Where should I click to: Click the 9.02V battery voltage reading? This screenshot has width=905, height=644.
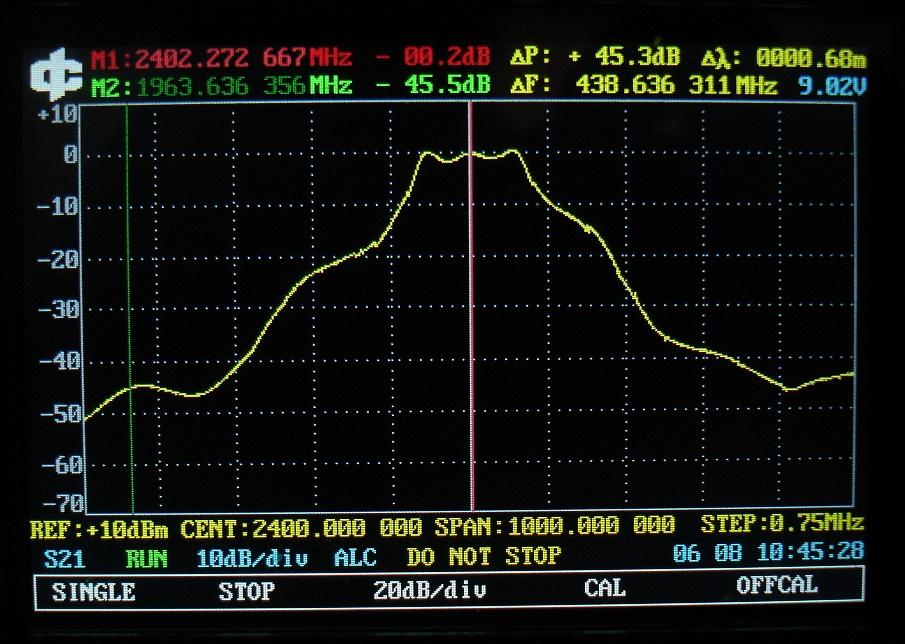point(832,86)
